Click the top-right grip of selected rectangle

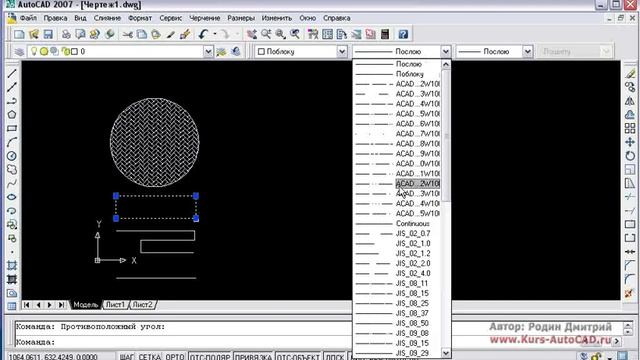196,196
